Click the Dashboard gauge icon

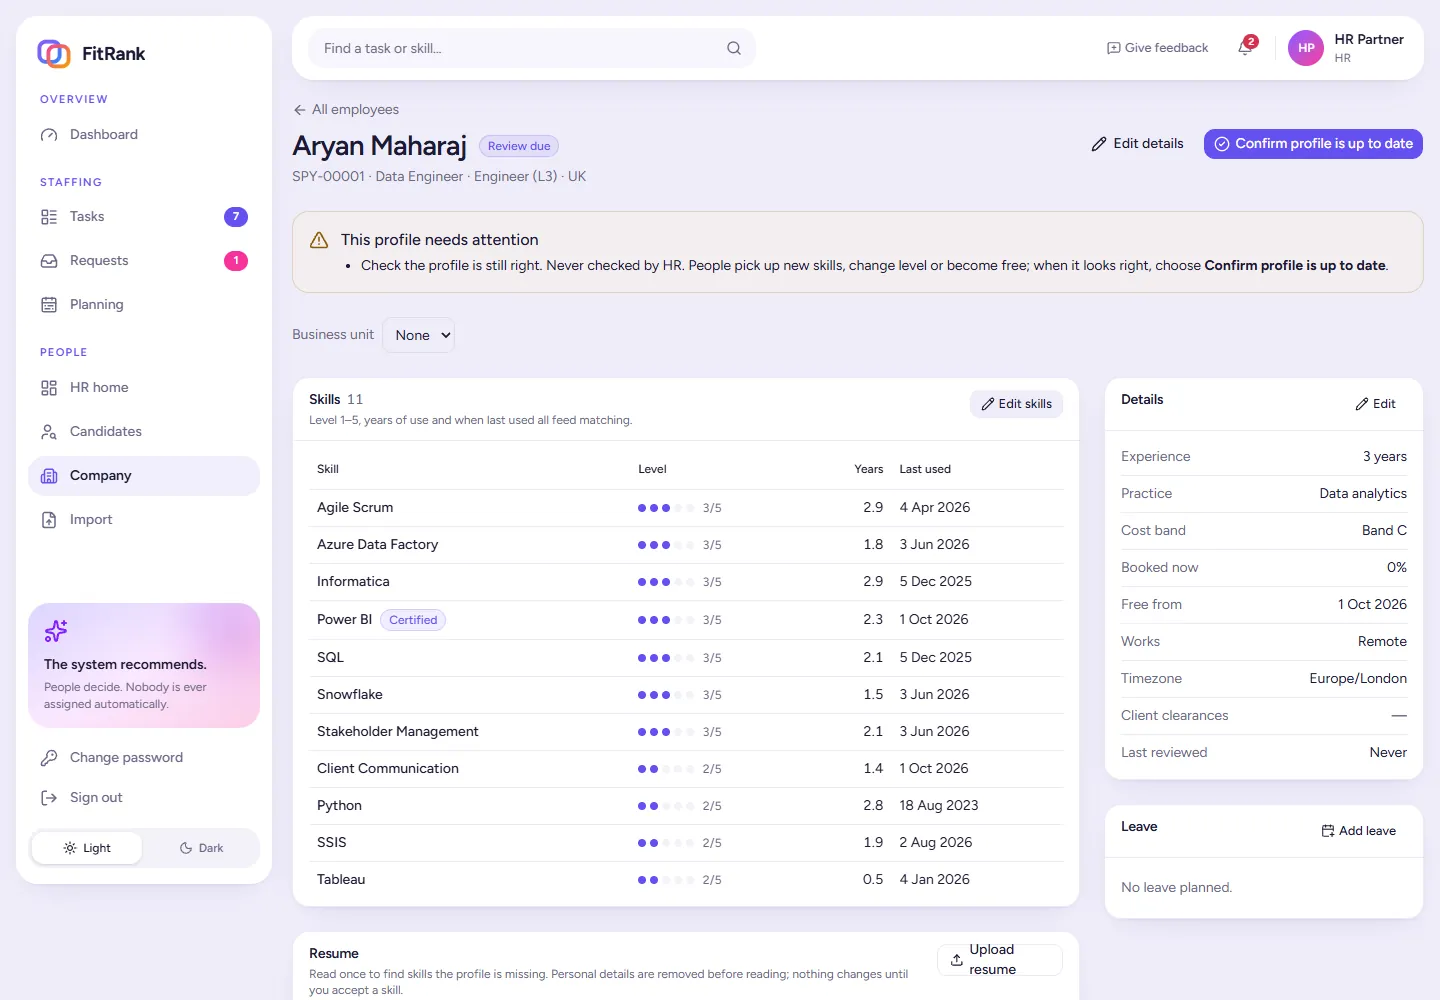click(49, 135)
